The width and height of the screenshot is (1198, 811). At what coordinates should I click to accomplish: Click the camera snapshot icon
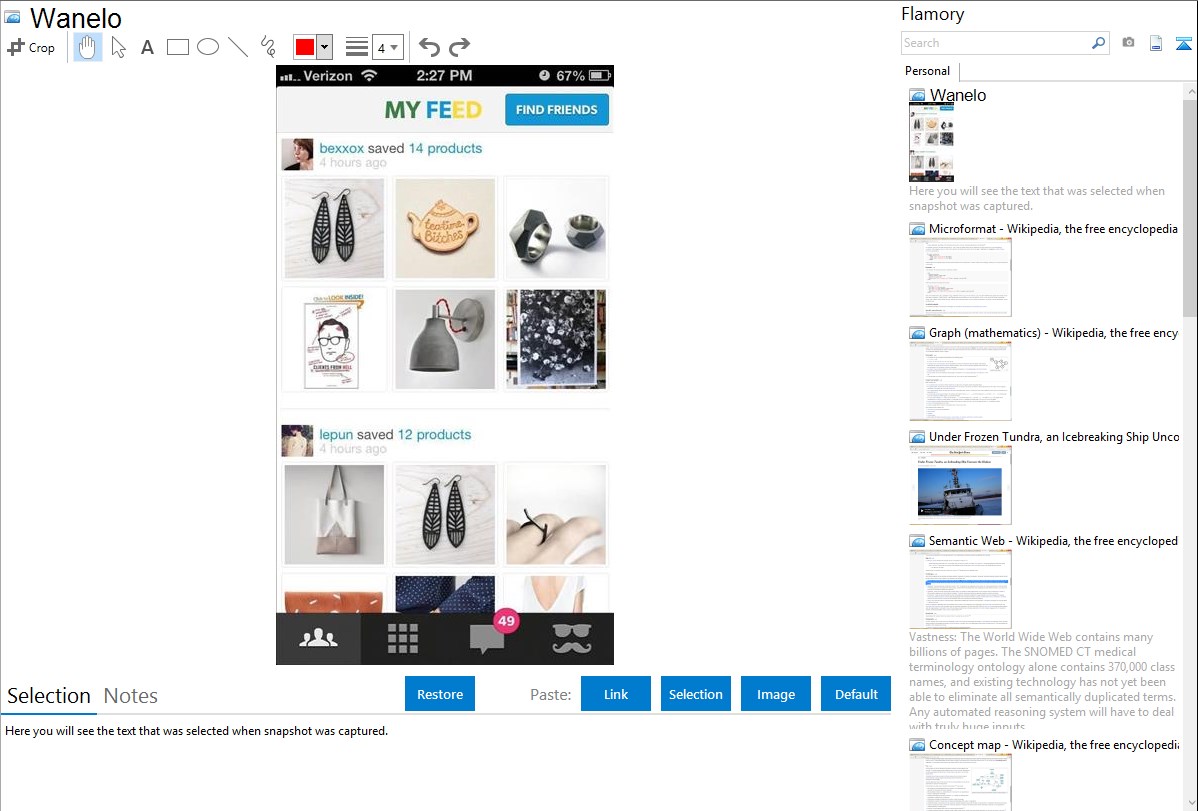[1128, 43]
